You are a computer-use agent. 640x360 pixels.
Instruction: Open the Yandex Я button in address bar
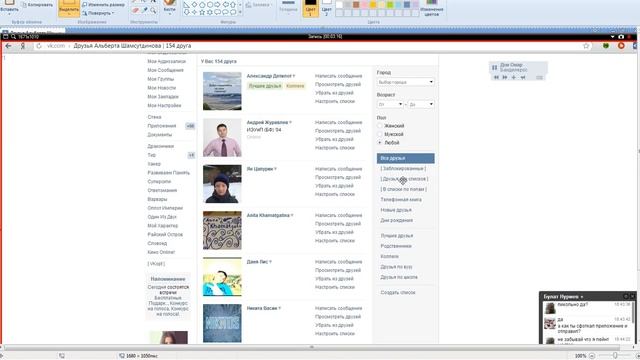(23, 46)
